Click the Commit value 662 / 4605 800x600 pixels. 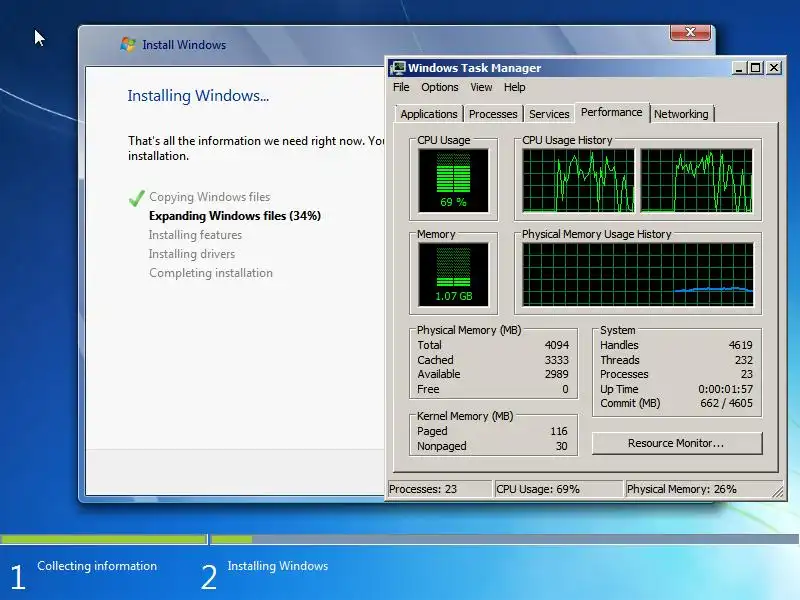727,403
